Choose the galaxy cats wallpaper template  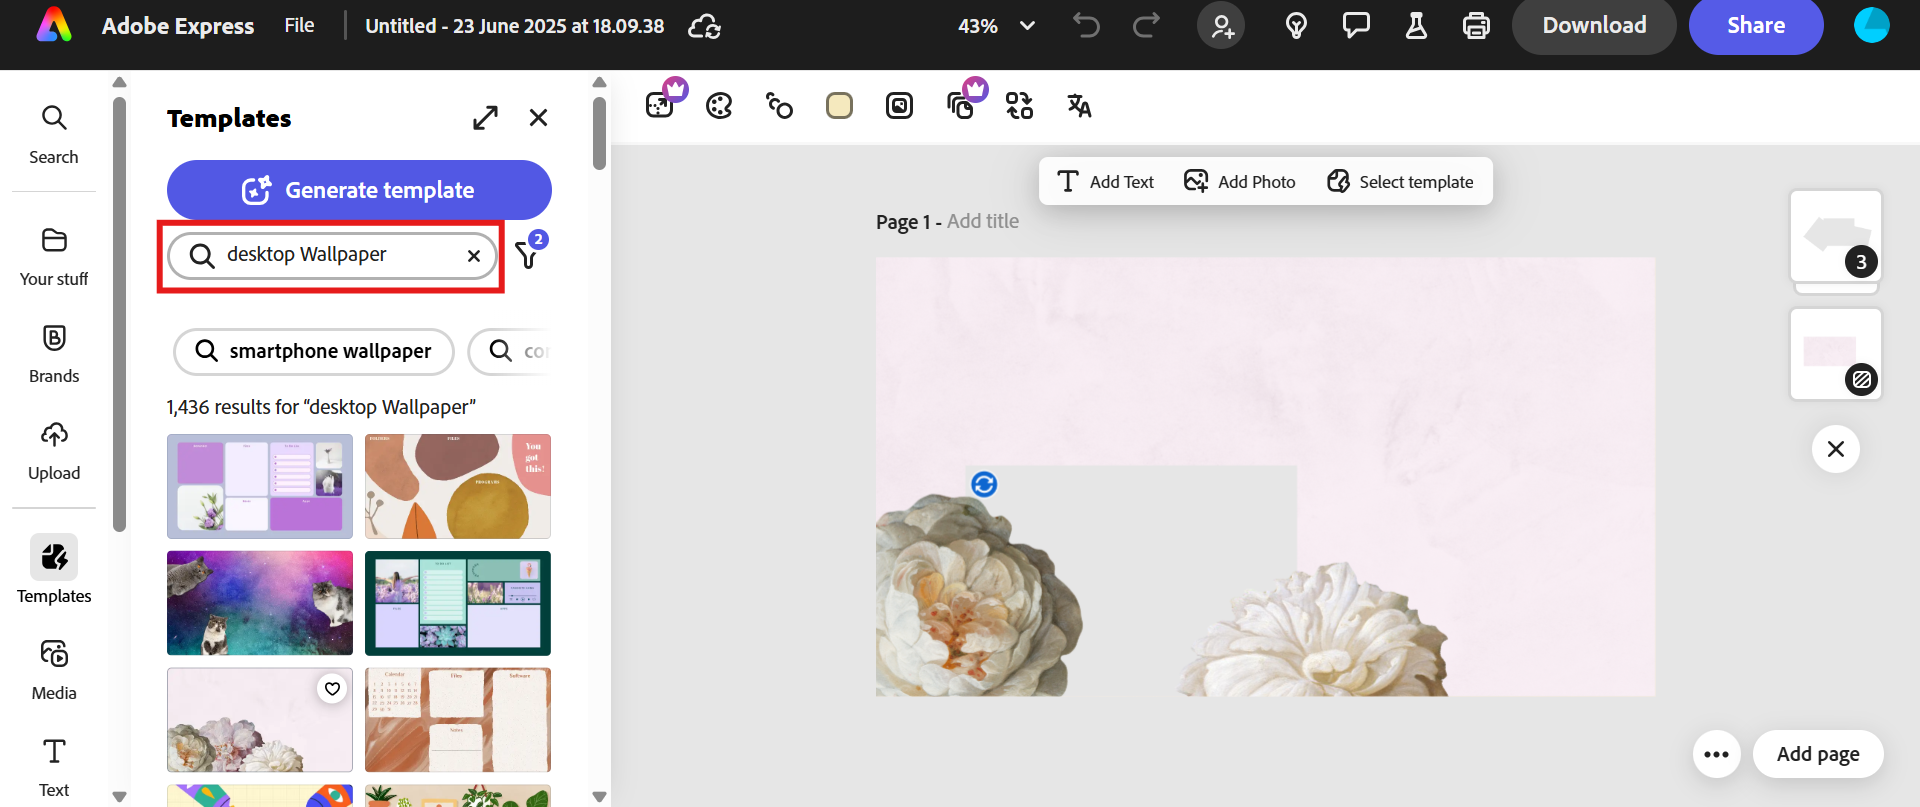pos(260,603)
